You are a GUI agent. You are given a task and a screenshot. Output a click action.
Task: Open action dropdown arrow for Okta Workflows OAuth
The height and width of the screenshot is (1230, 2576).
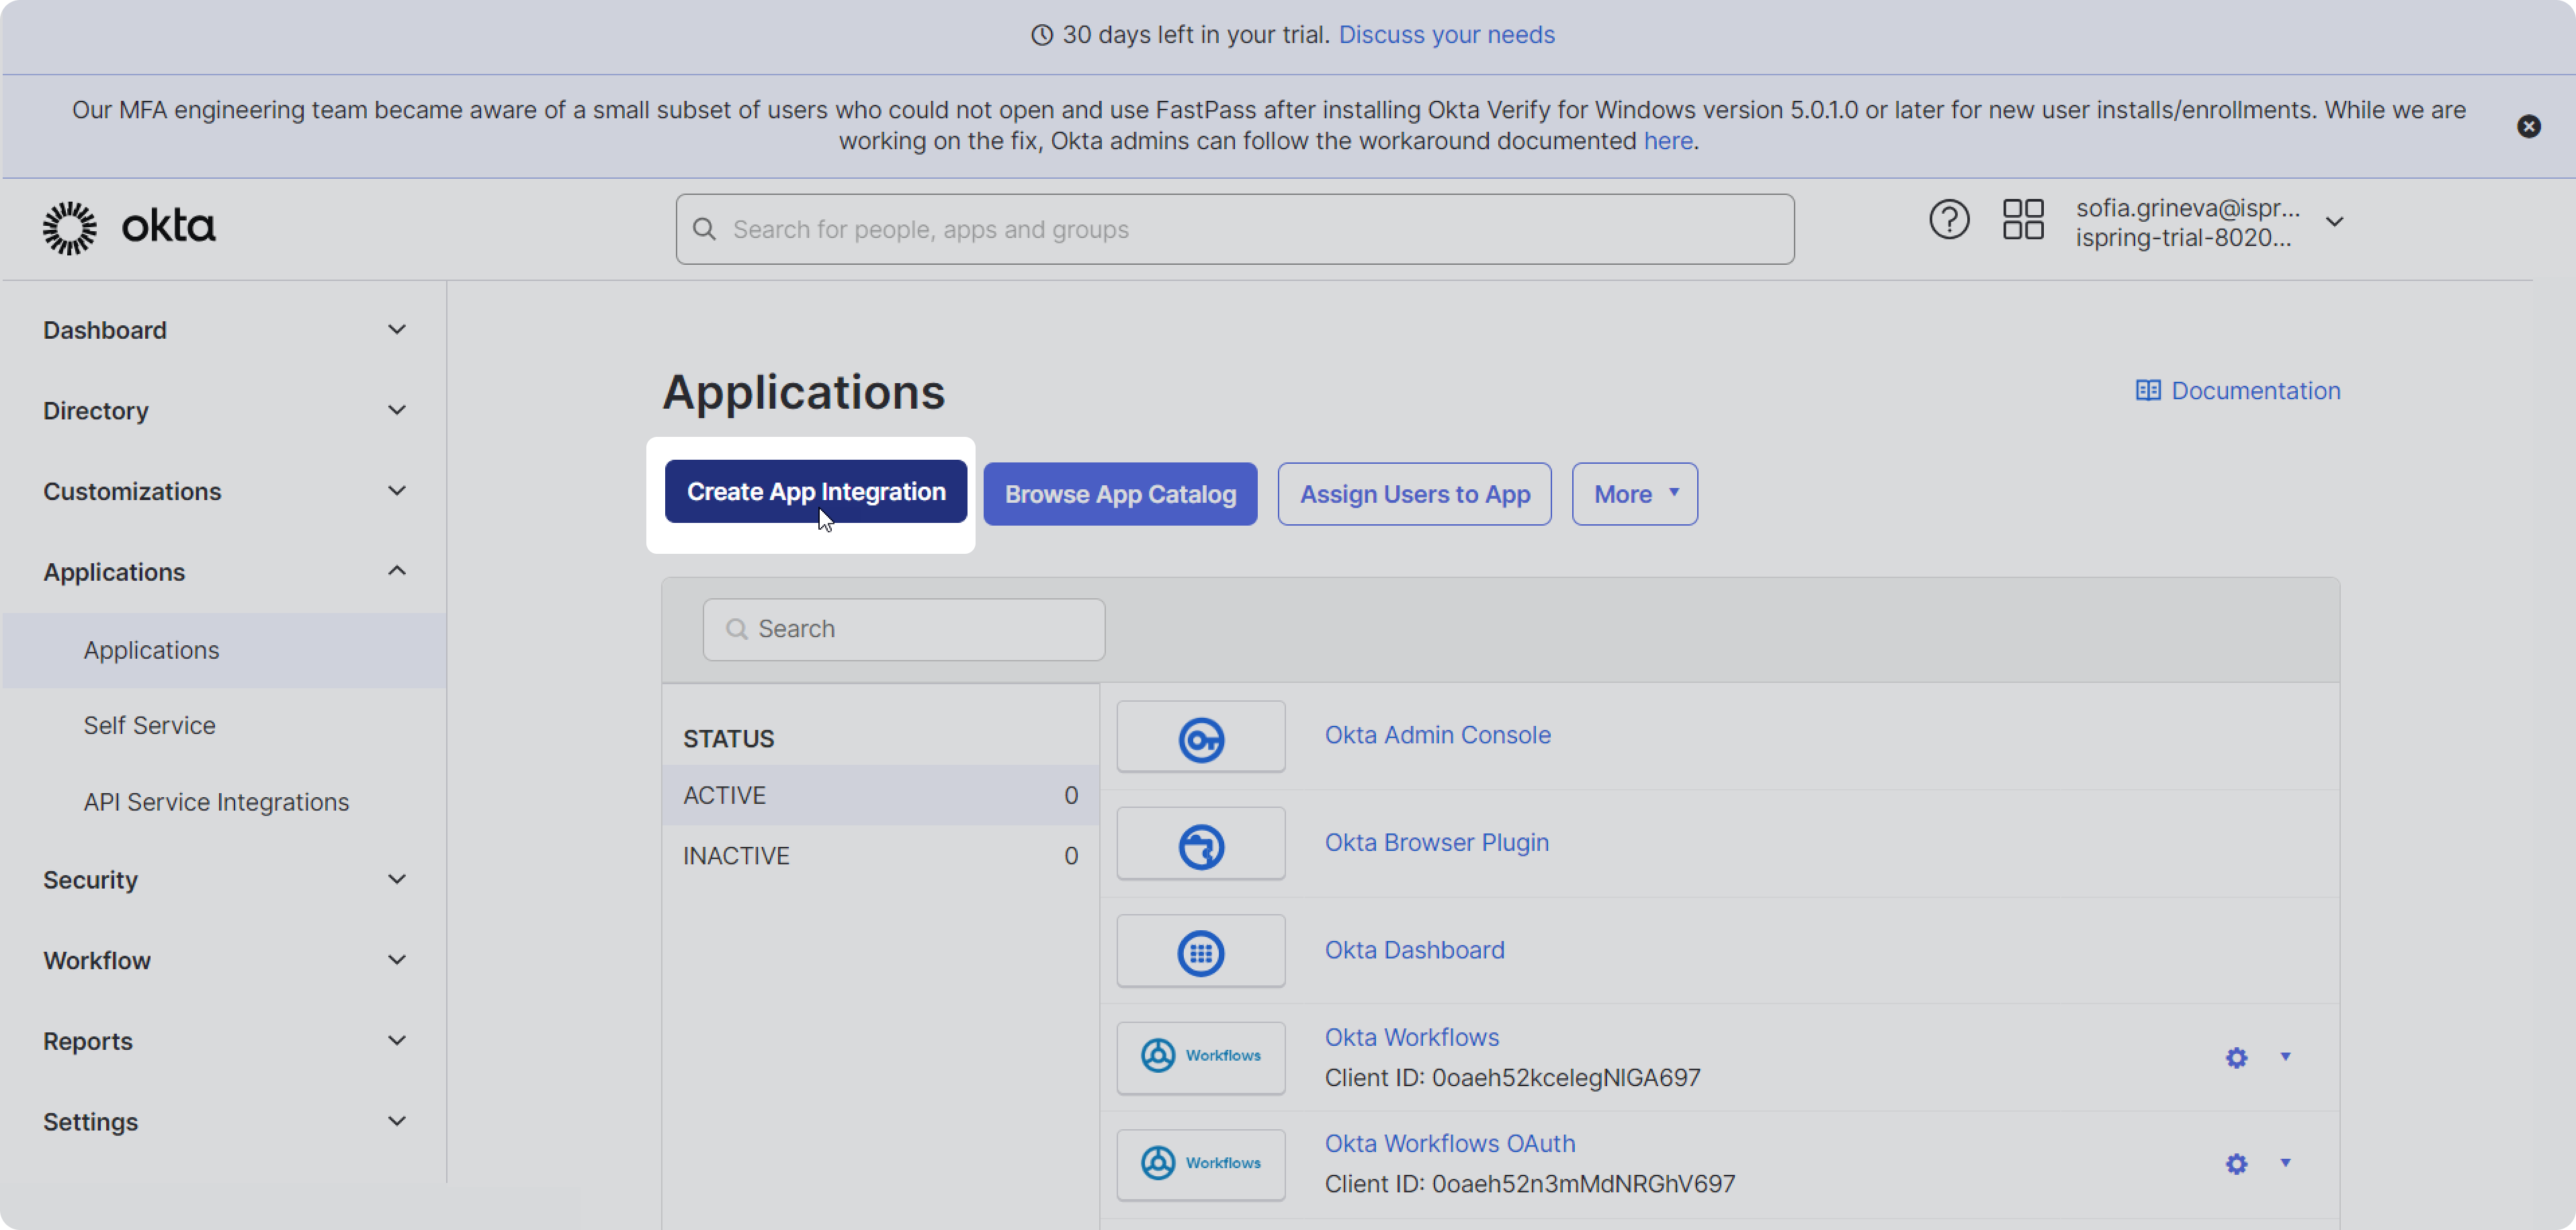pyautogui.click(x=2285, y=1163)
